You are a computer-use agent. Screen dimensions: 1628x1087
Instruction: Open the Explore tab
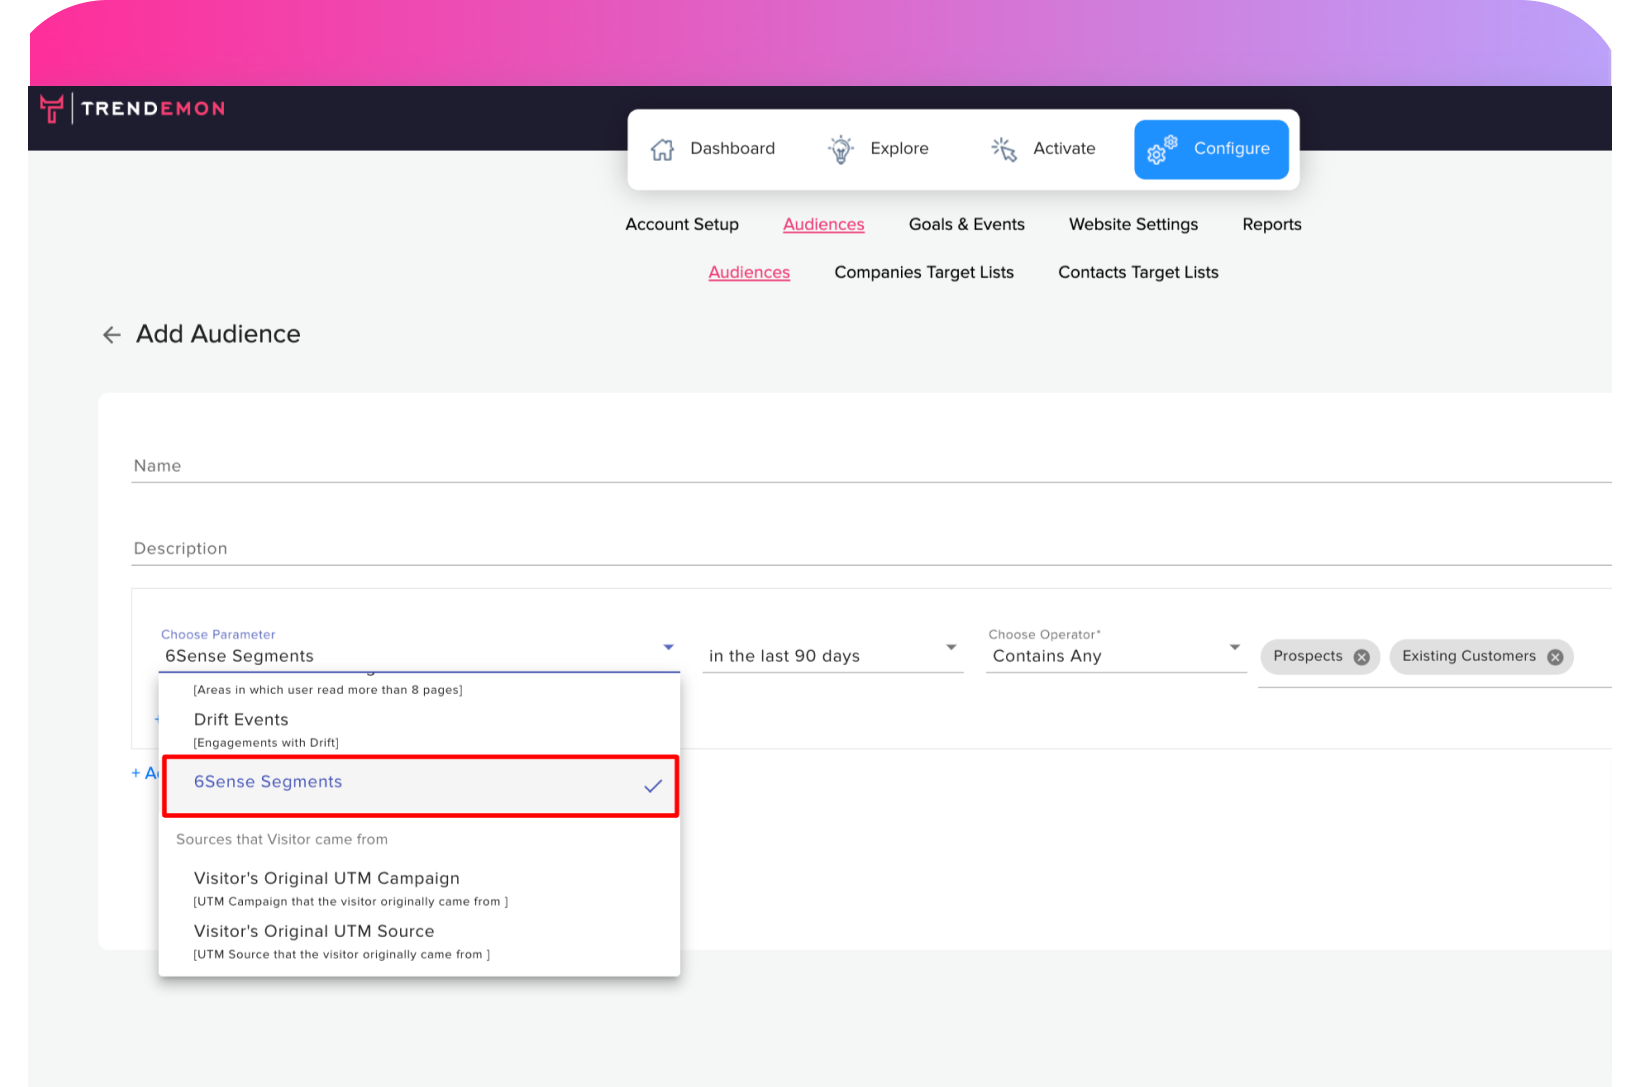[x=879, y=149]
